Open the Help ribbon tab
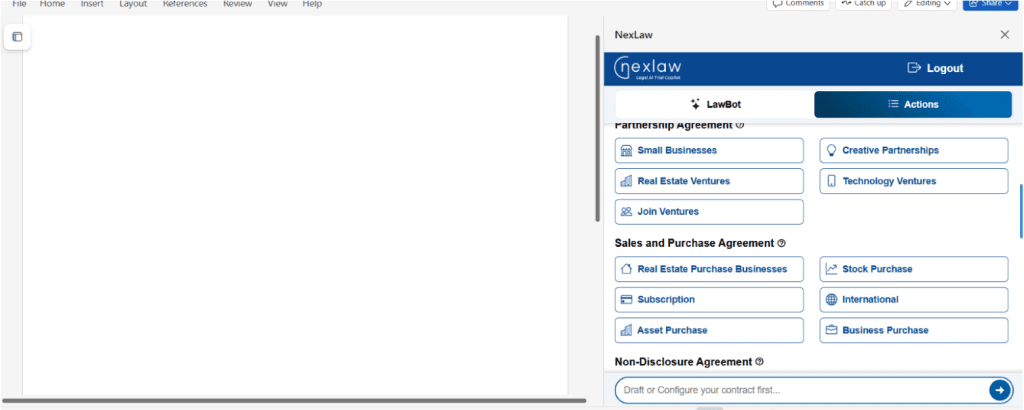This screenshot has height=410, width=1024. pos(312,4)
